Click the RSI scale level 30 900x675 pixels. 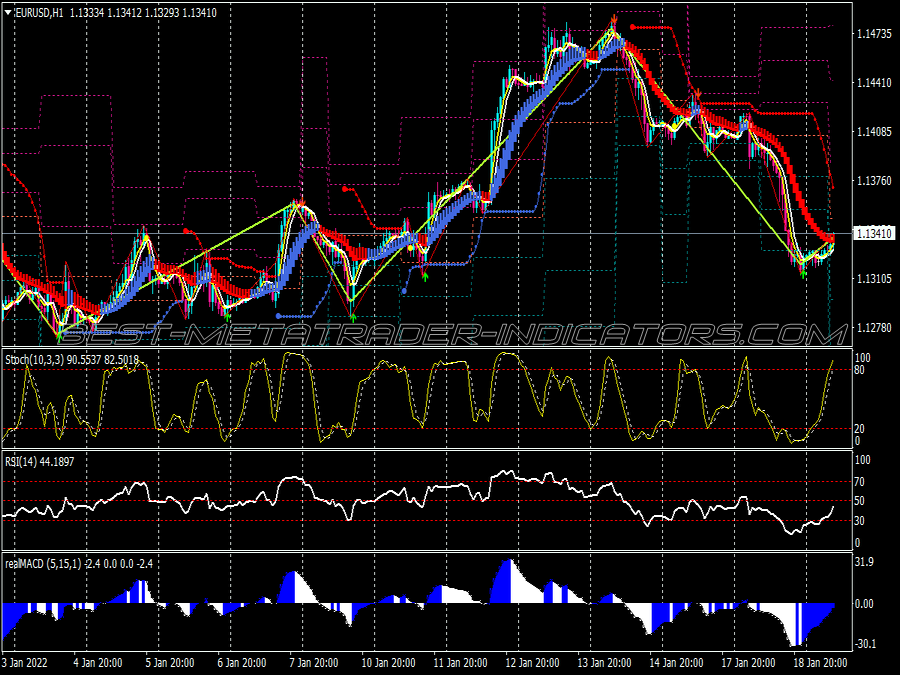click(x=860, y=521)
